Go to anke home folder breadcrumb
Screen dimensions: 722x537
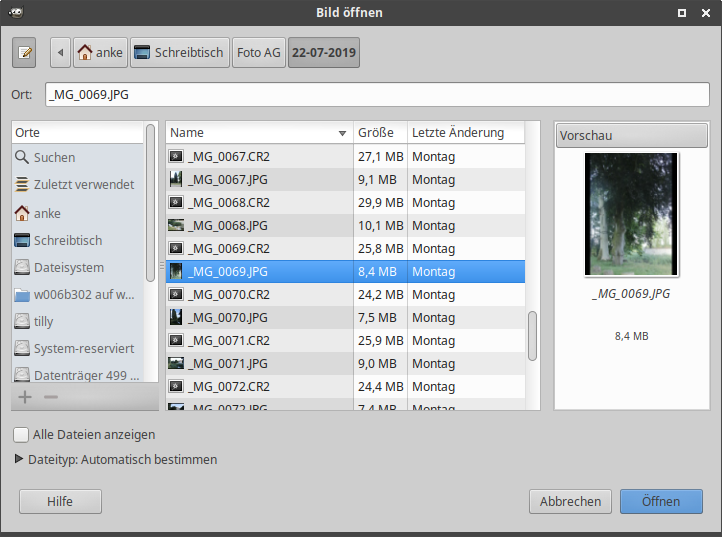point(100,53)
